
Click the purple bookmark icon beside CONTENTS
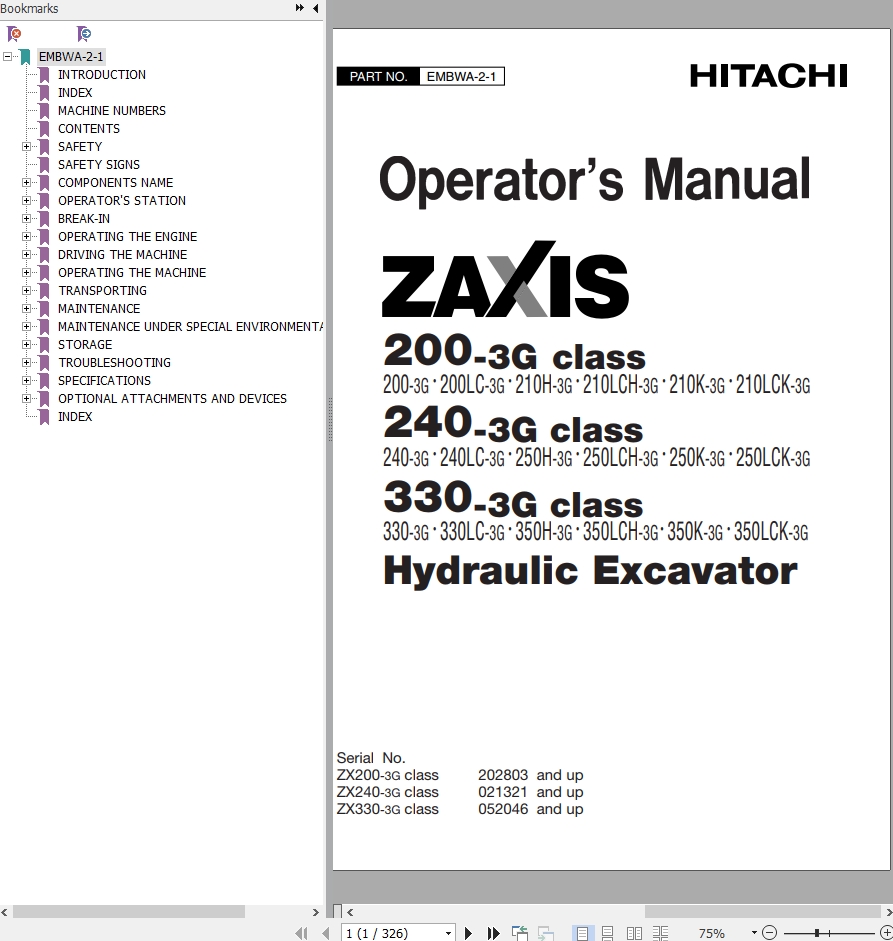(x=44, y=128)
